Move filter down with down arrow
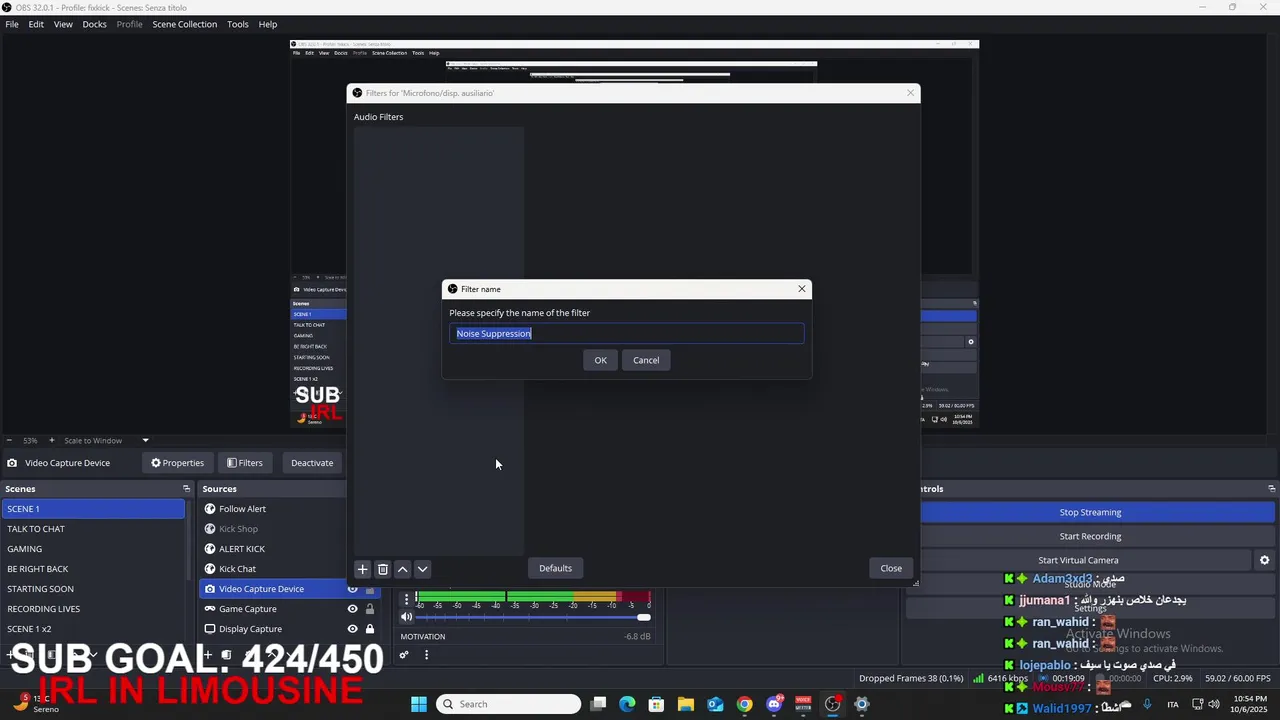Screen dimensions: 1280x720 point(423,569)
